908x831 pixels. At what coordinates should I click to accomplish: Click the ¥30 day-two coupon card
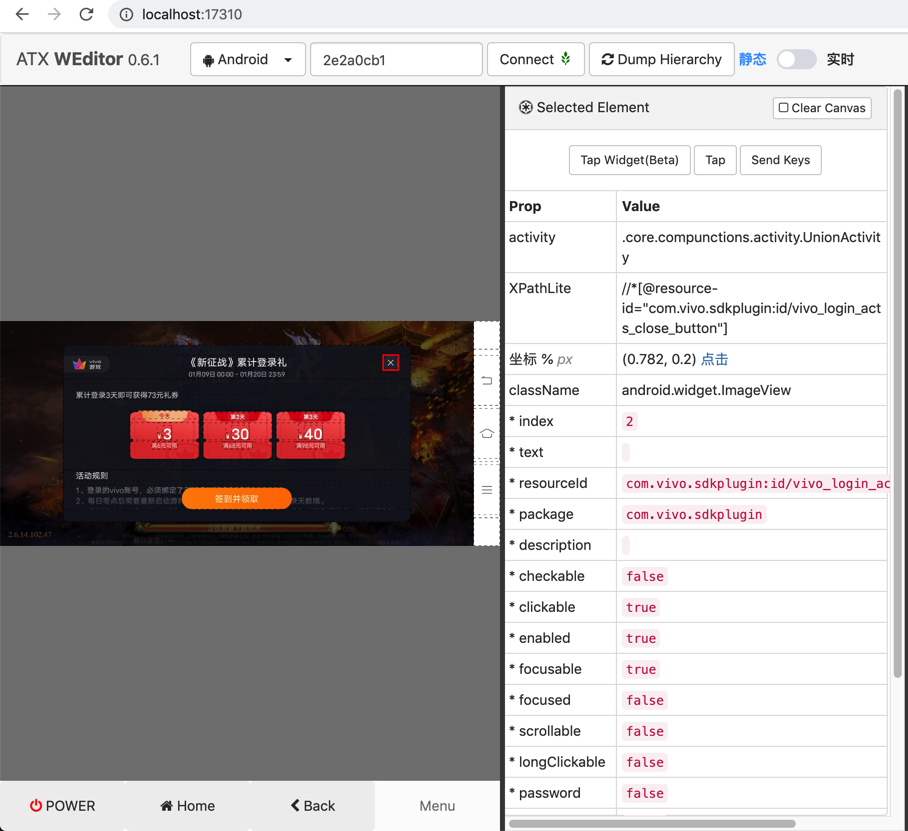[x=237, y=435]
